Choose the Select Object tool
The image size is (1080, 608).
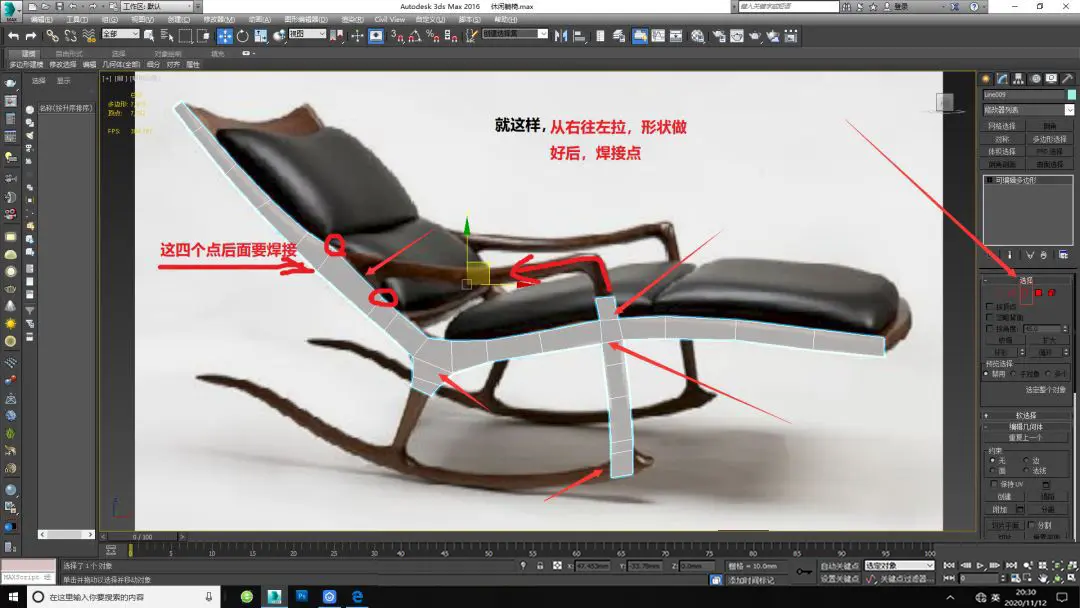pyautogui.click(x=149, y=36)
